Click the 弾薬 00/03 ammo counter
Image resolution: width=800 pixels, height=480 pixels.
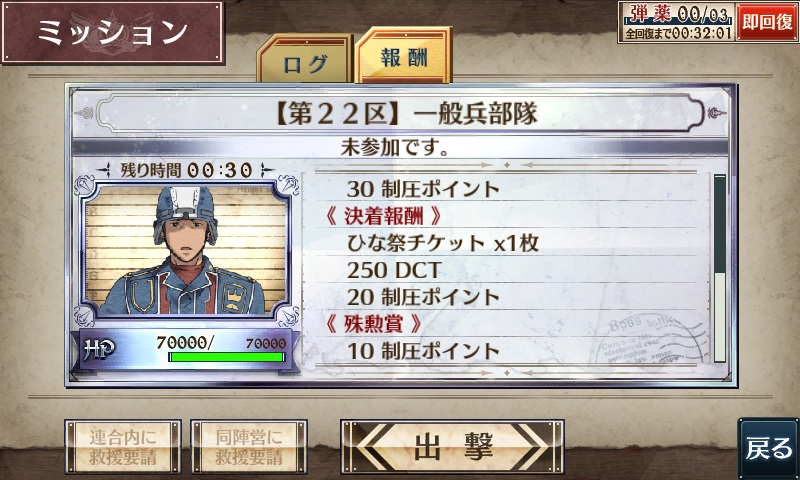(677, 14)
